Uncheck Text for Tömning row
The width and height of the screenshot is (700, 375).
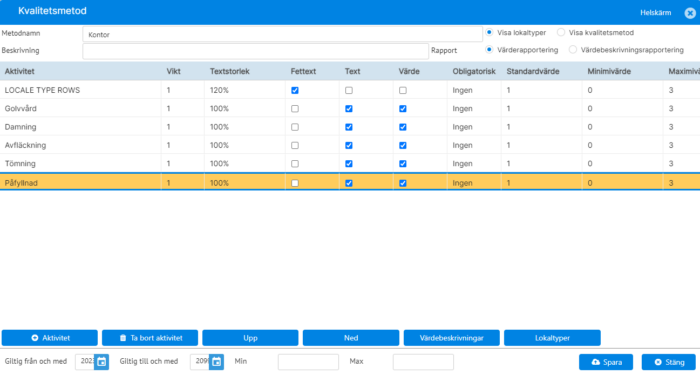point(349,163)
